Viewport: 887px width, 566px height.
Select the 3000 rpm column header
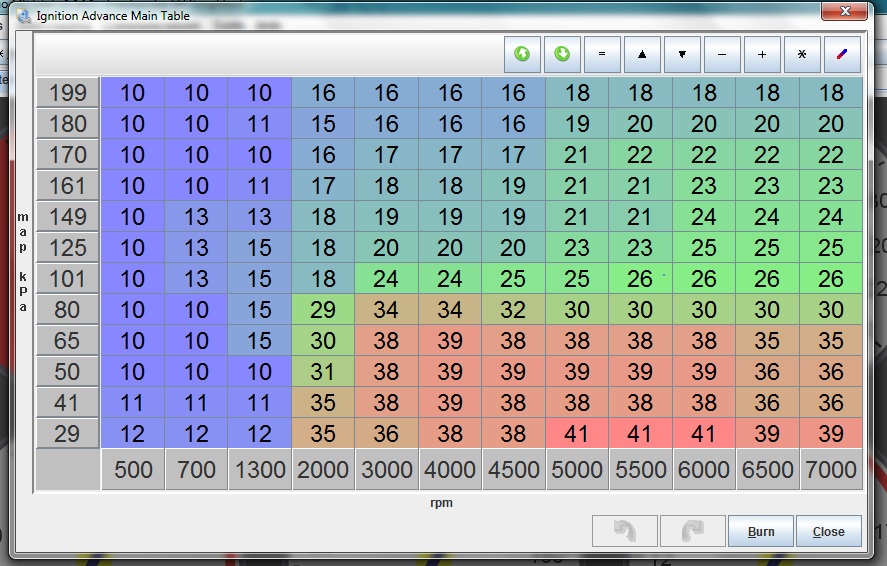pos(387,469)
